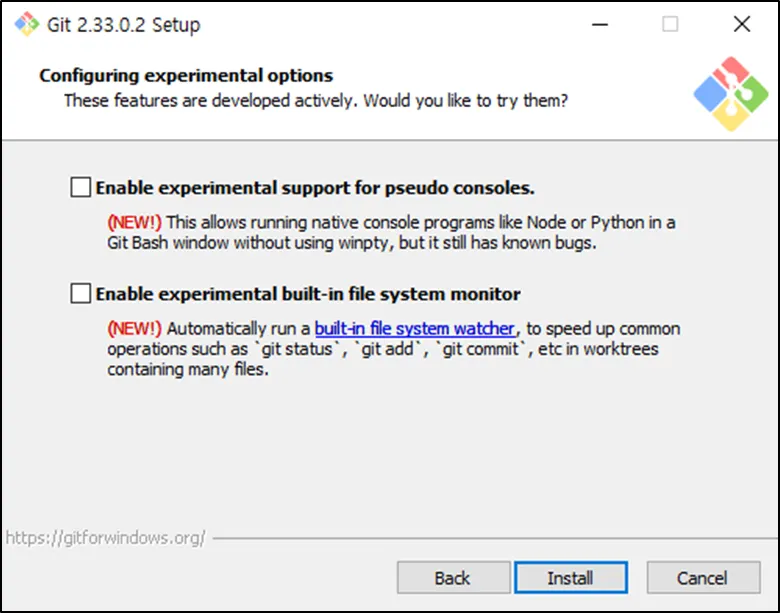Close the Git Setup window
The image size is (780, 613).
[741, 25]
